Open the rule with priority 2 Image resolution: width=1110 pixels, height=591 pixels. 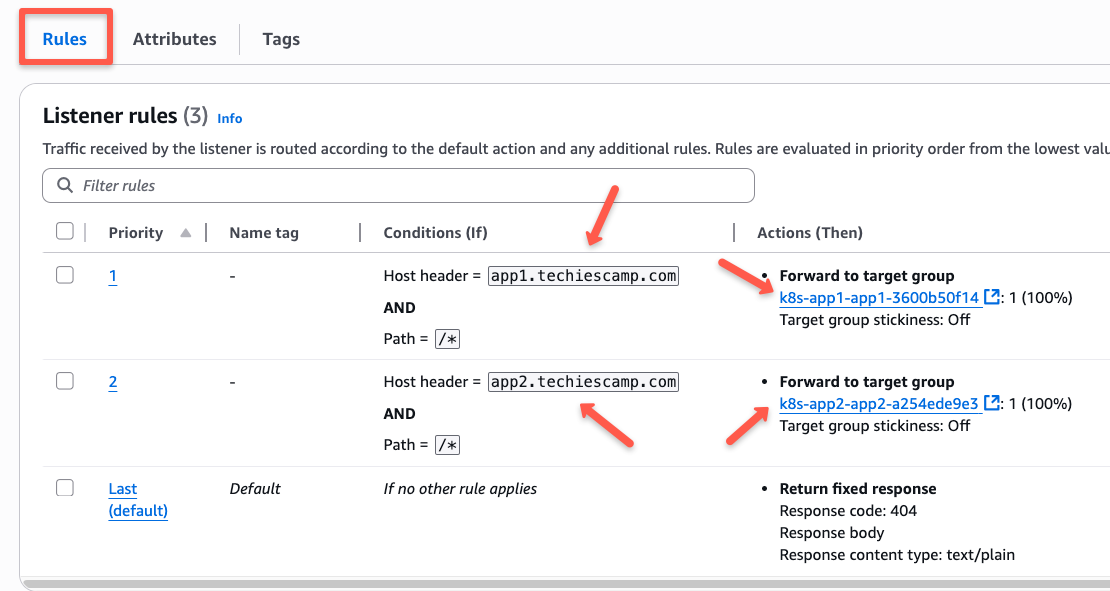tap(112, 381)
